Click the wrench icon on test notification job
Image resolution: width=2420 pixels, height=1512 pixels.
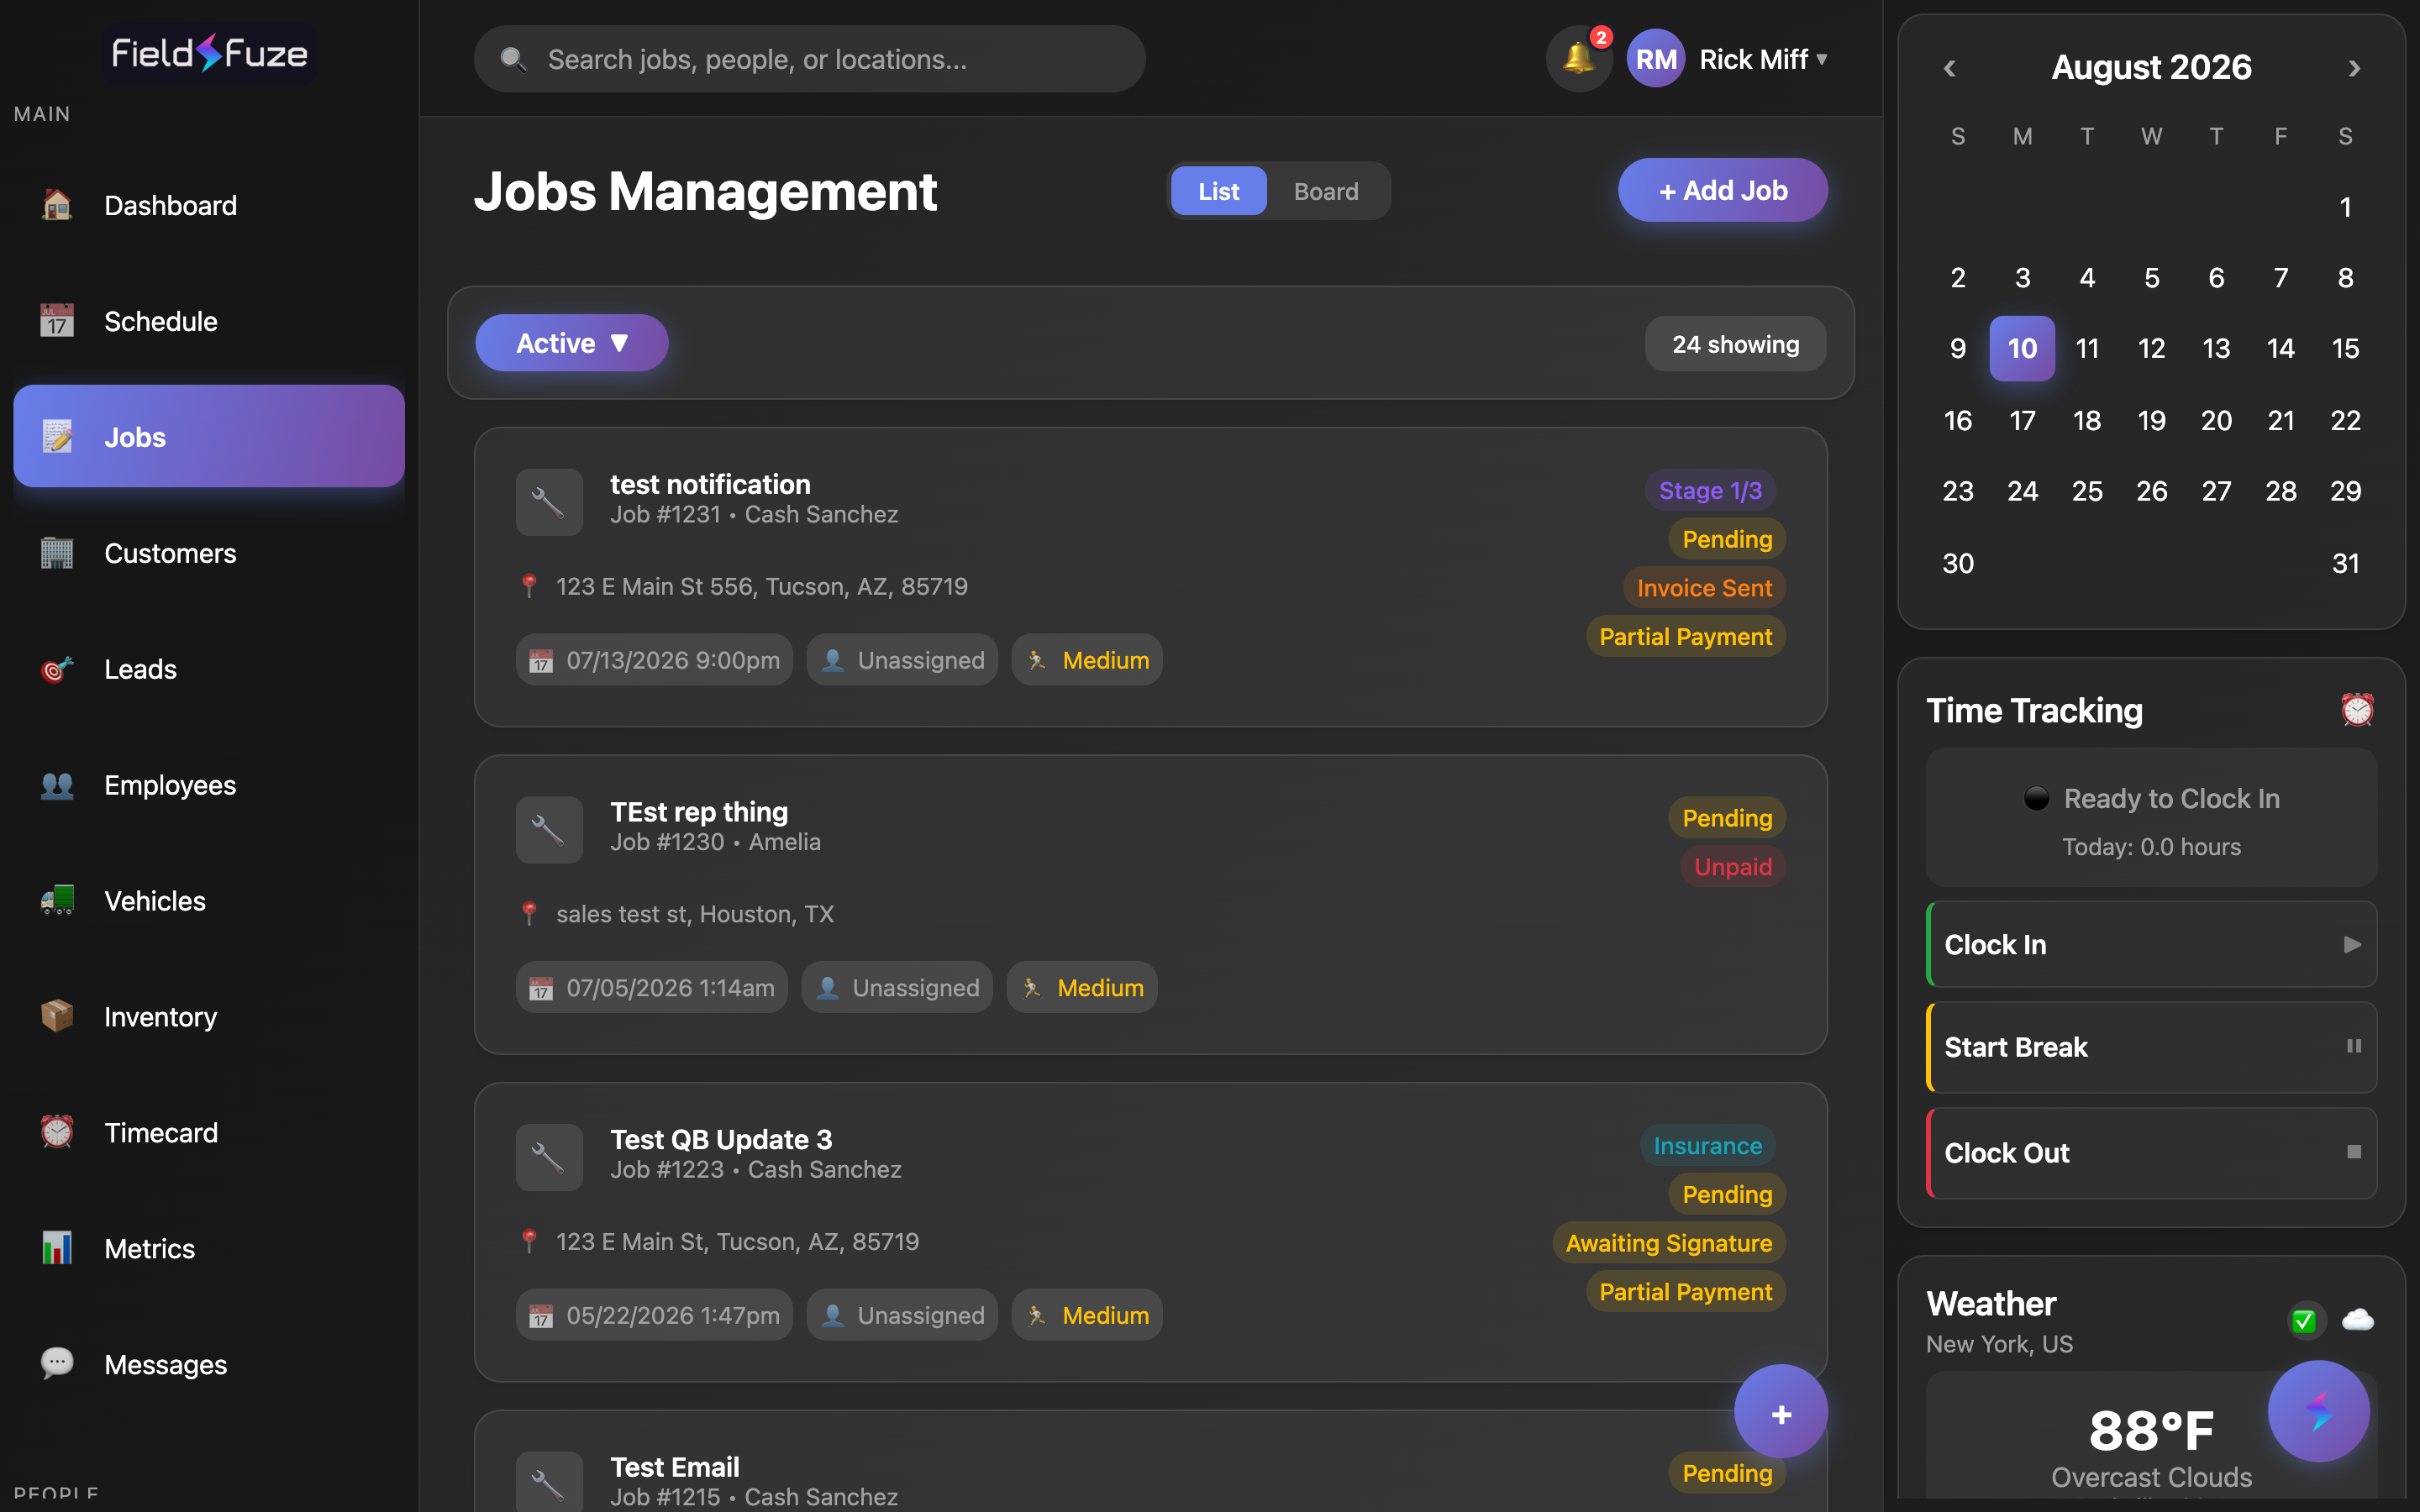(x=549, y=502)
